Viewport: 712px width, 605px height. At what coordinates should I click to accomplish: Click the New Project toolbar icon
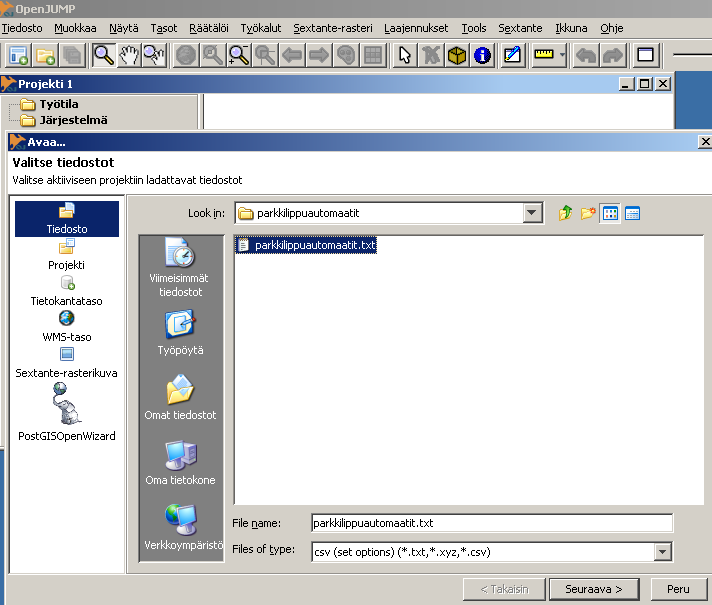(x=19, y=55)
